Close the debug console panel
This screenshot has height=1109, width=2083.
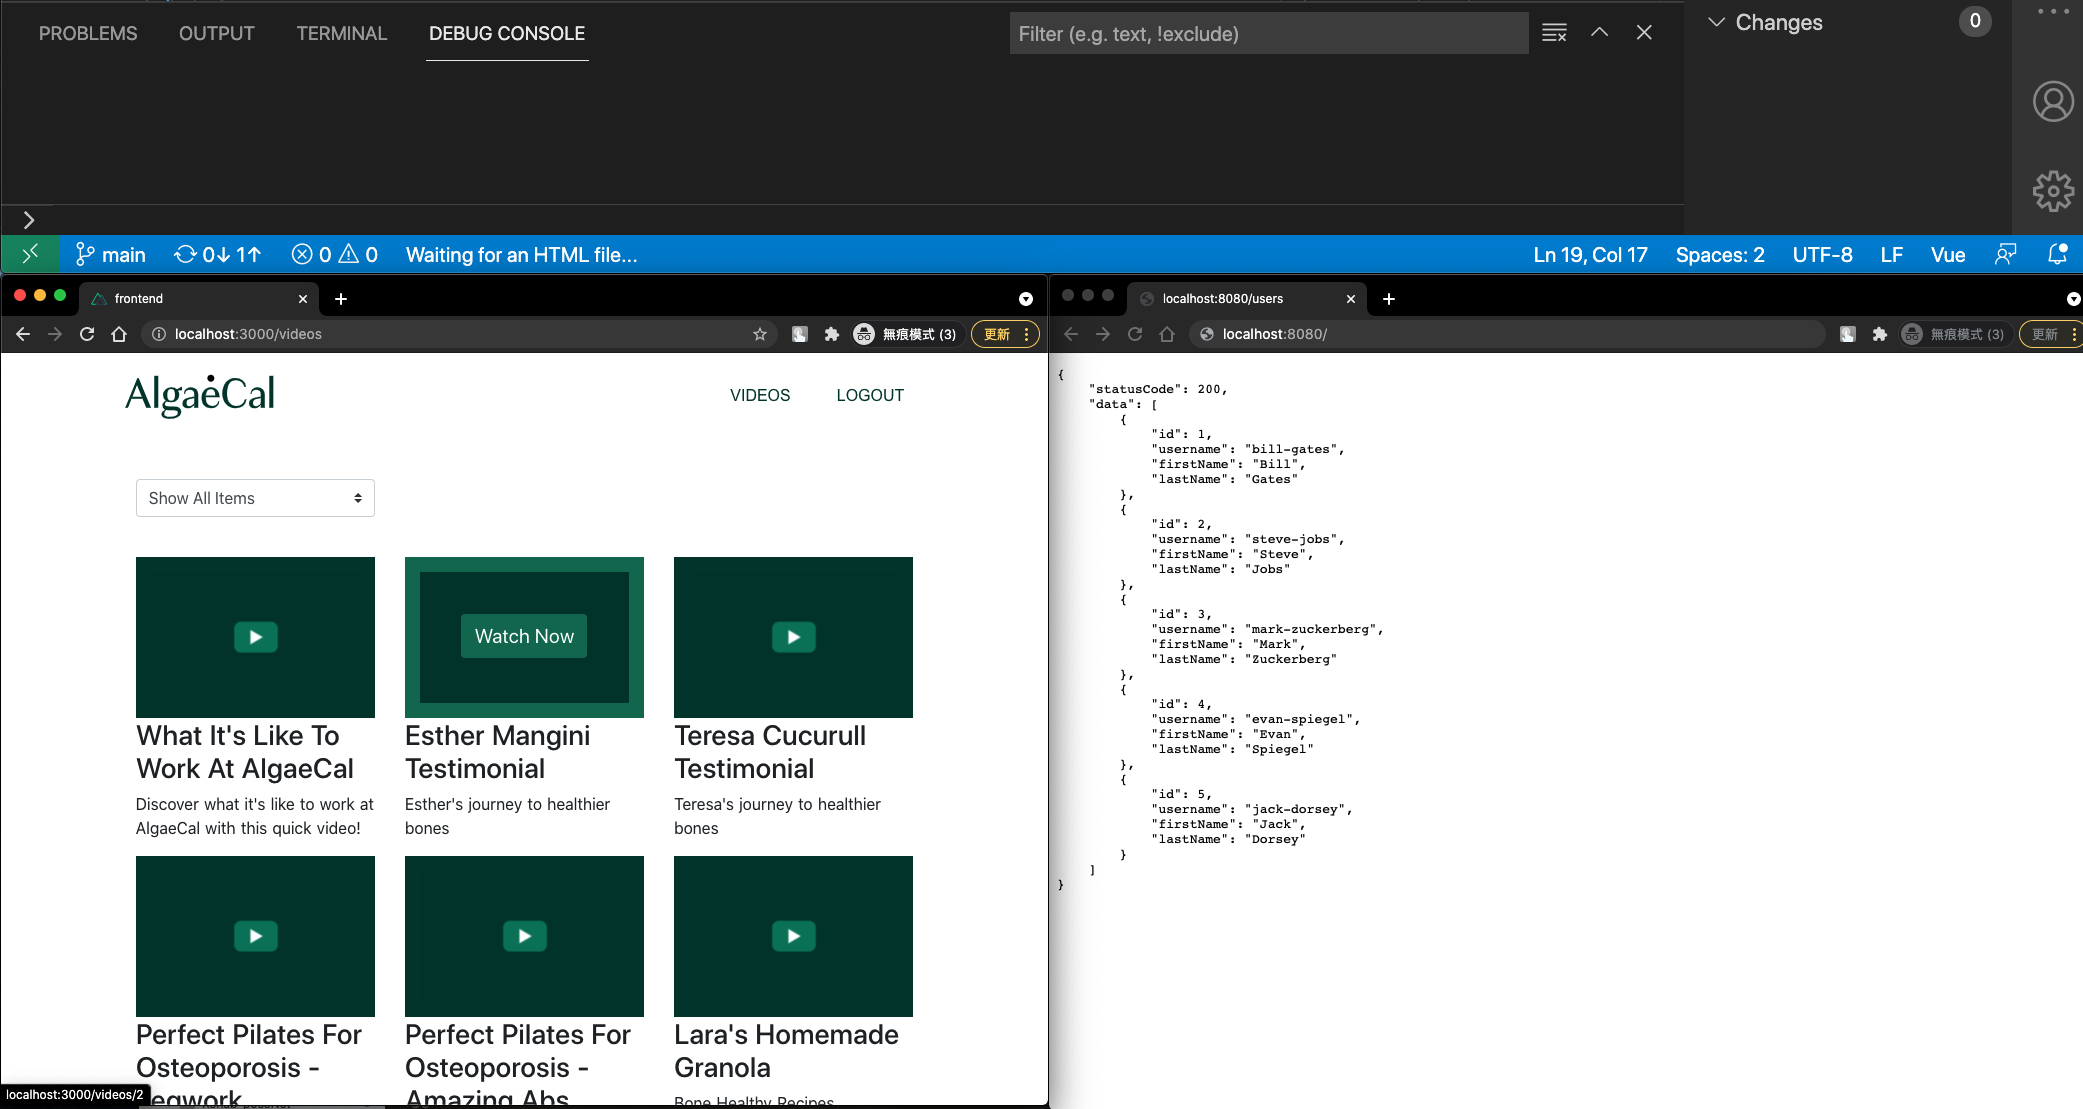pyautogui.click(x=1644, y=32)
